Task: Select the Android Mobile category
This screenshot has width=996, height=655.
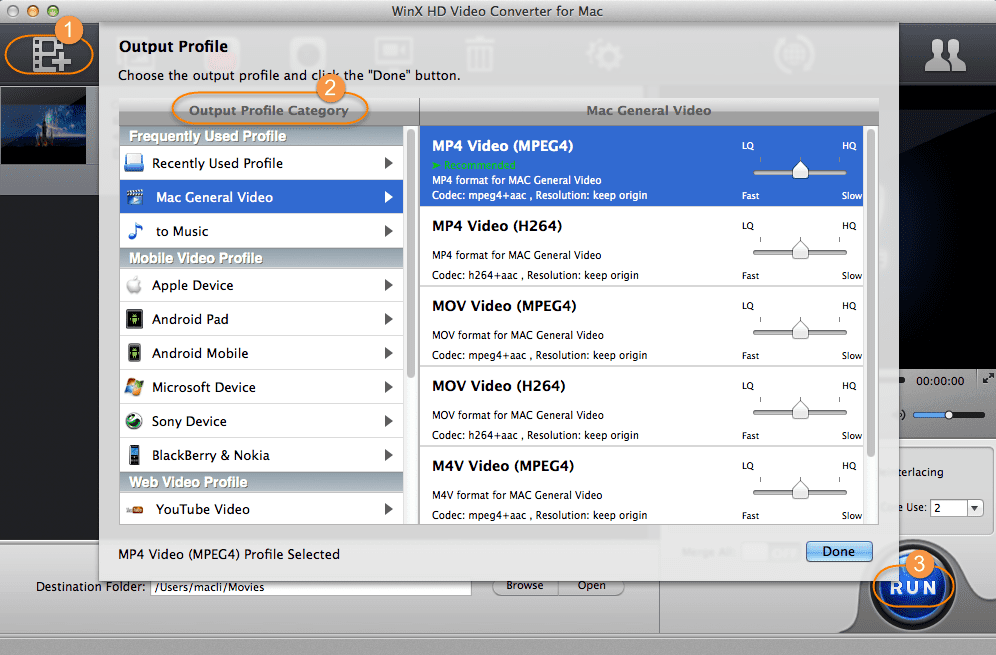Action: 200,353
